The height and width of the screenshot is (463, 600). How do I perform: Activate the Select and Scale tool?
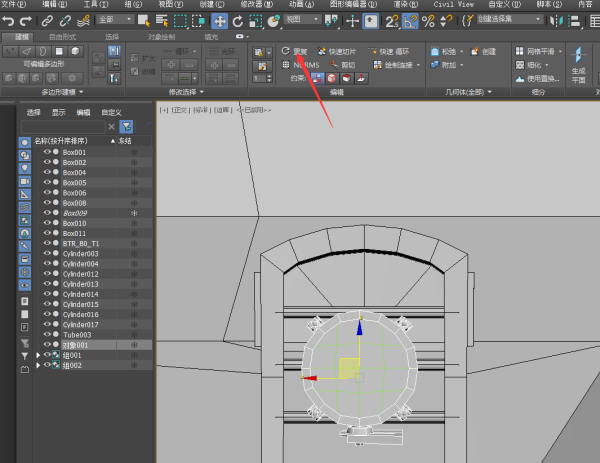(x=256, y=21)
